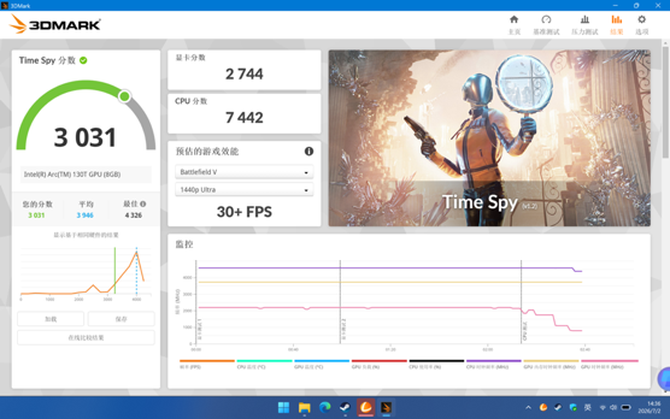Image resolution: width=670 pixels, height=419 pixels.
Task: Open the Battlefield V game dropdown
Action: (244, 172)
